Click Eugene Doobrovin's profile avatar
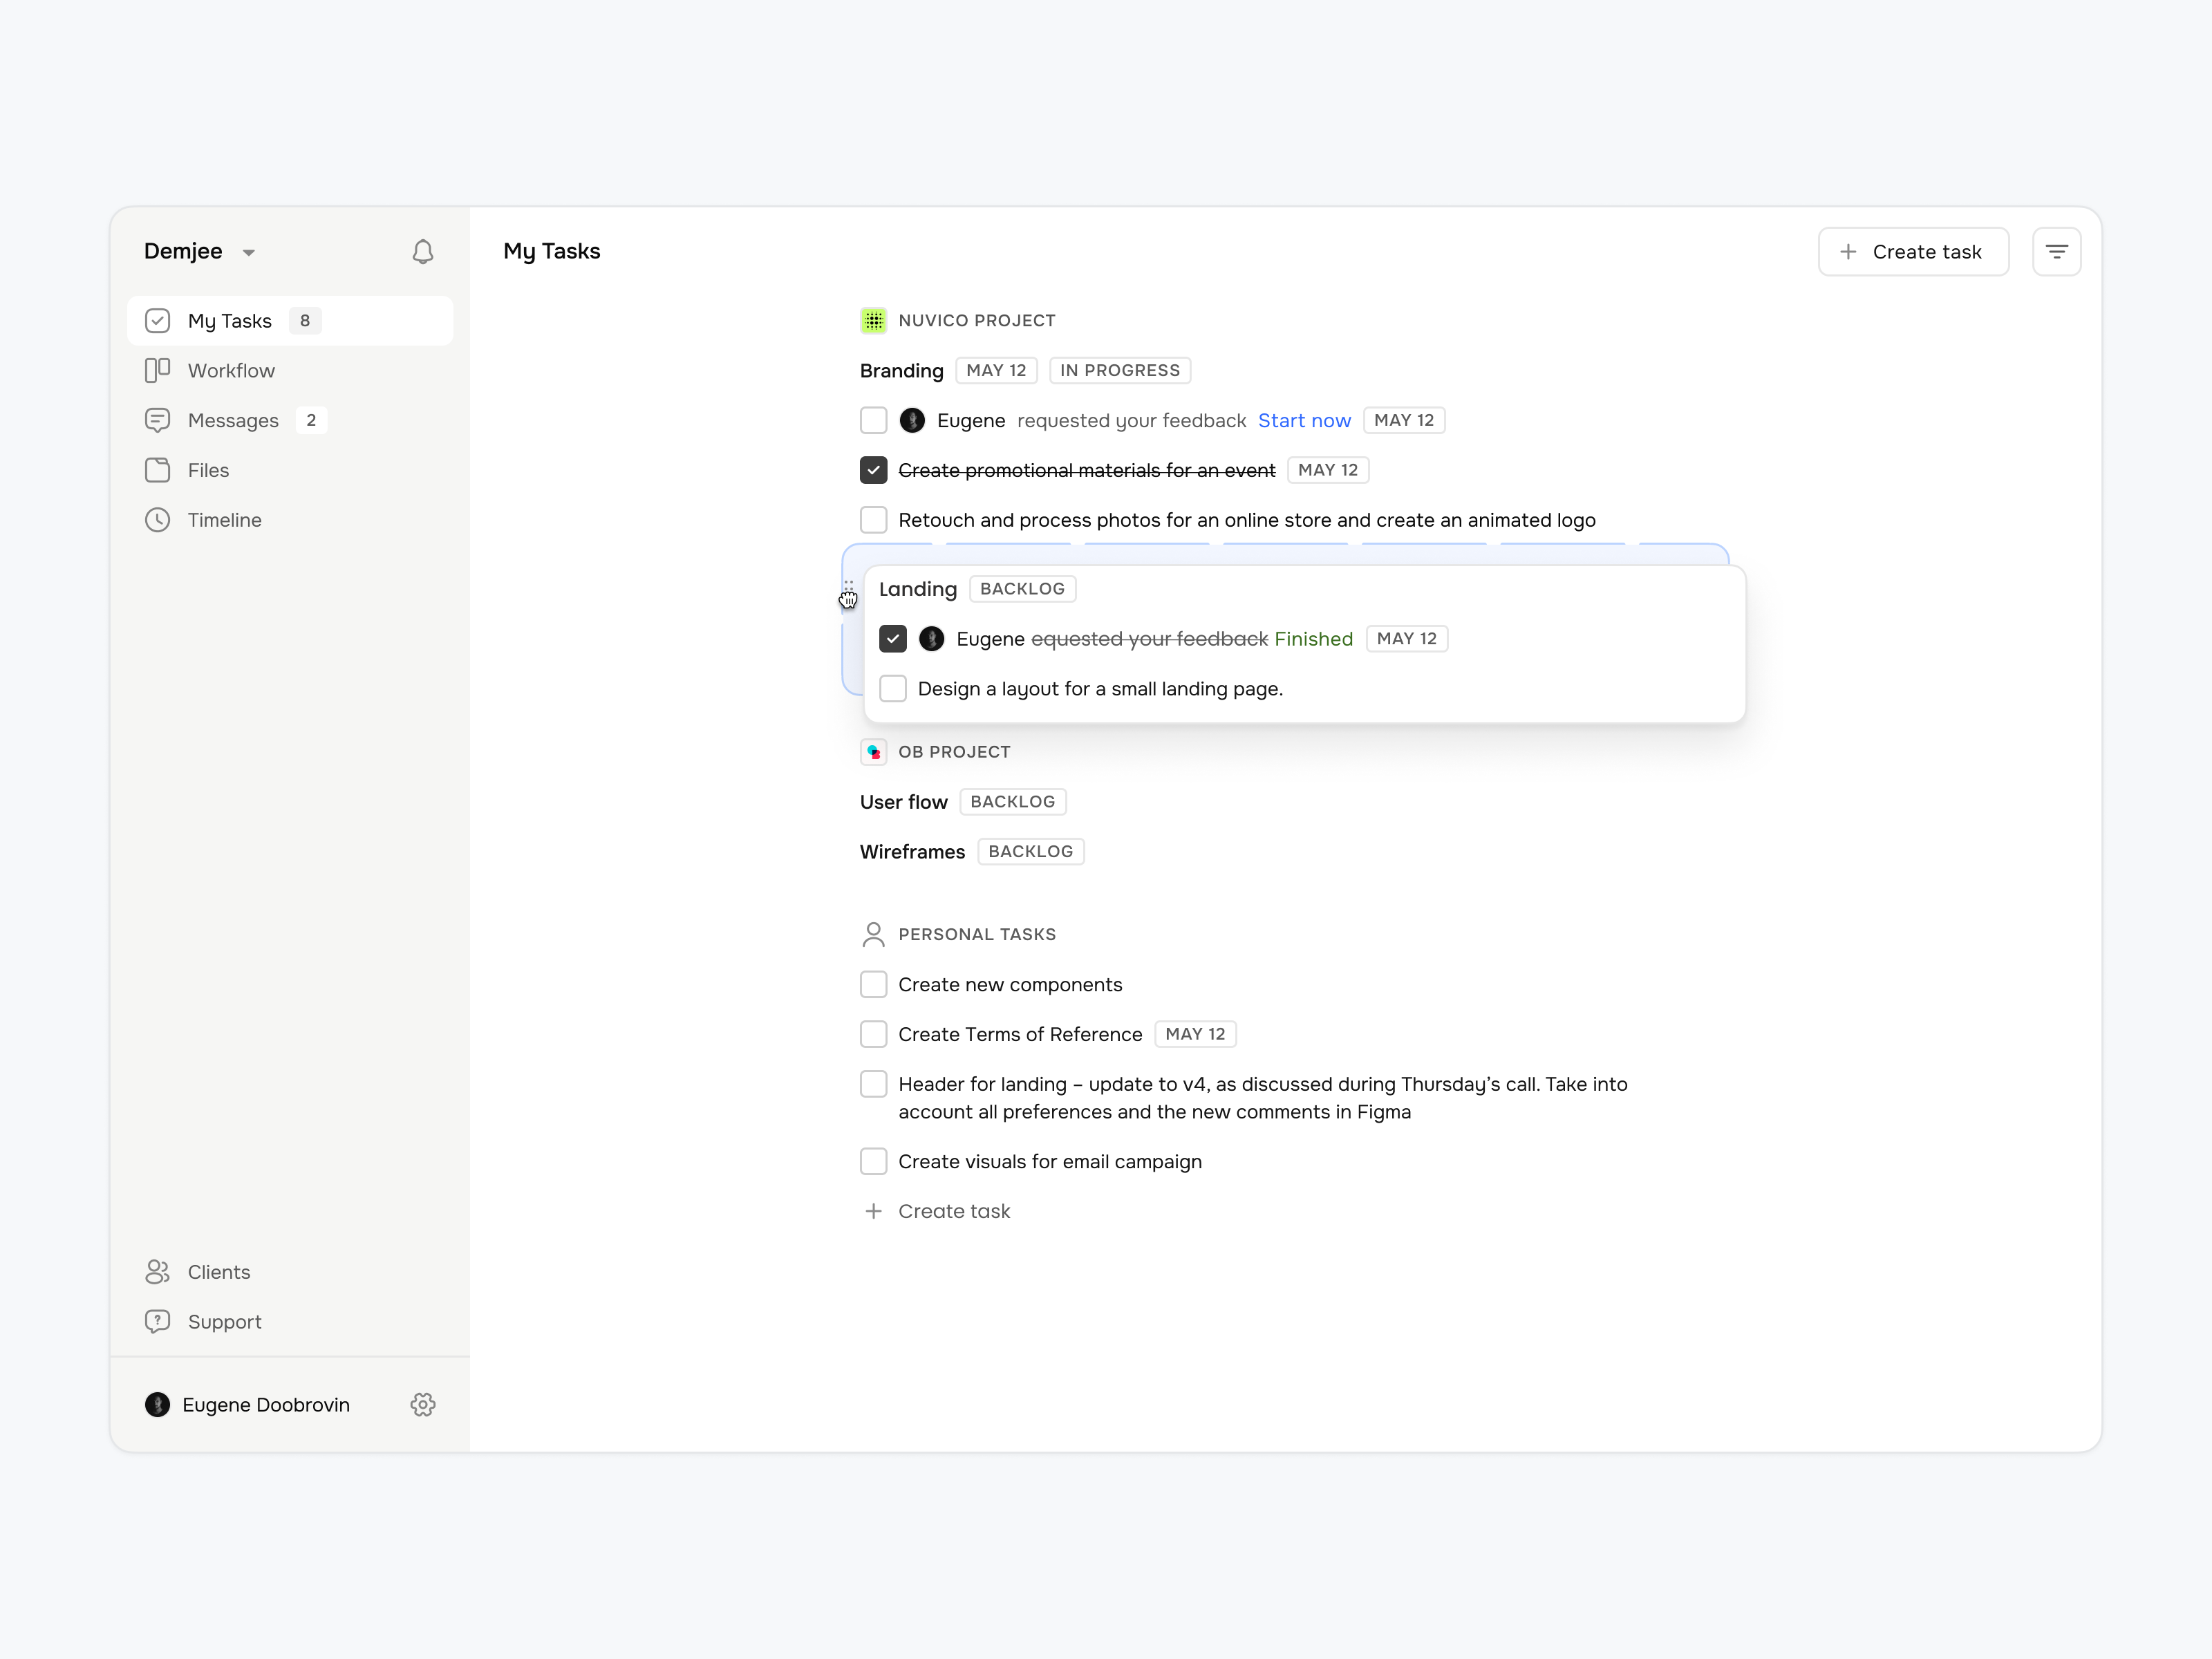 pyautogui.click(x=157, y=1404)
